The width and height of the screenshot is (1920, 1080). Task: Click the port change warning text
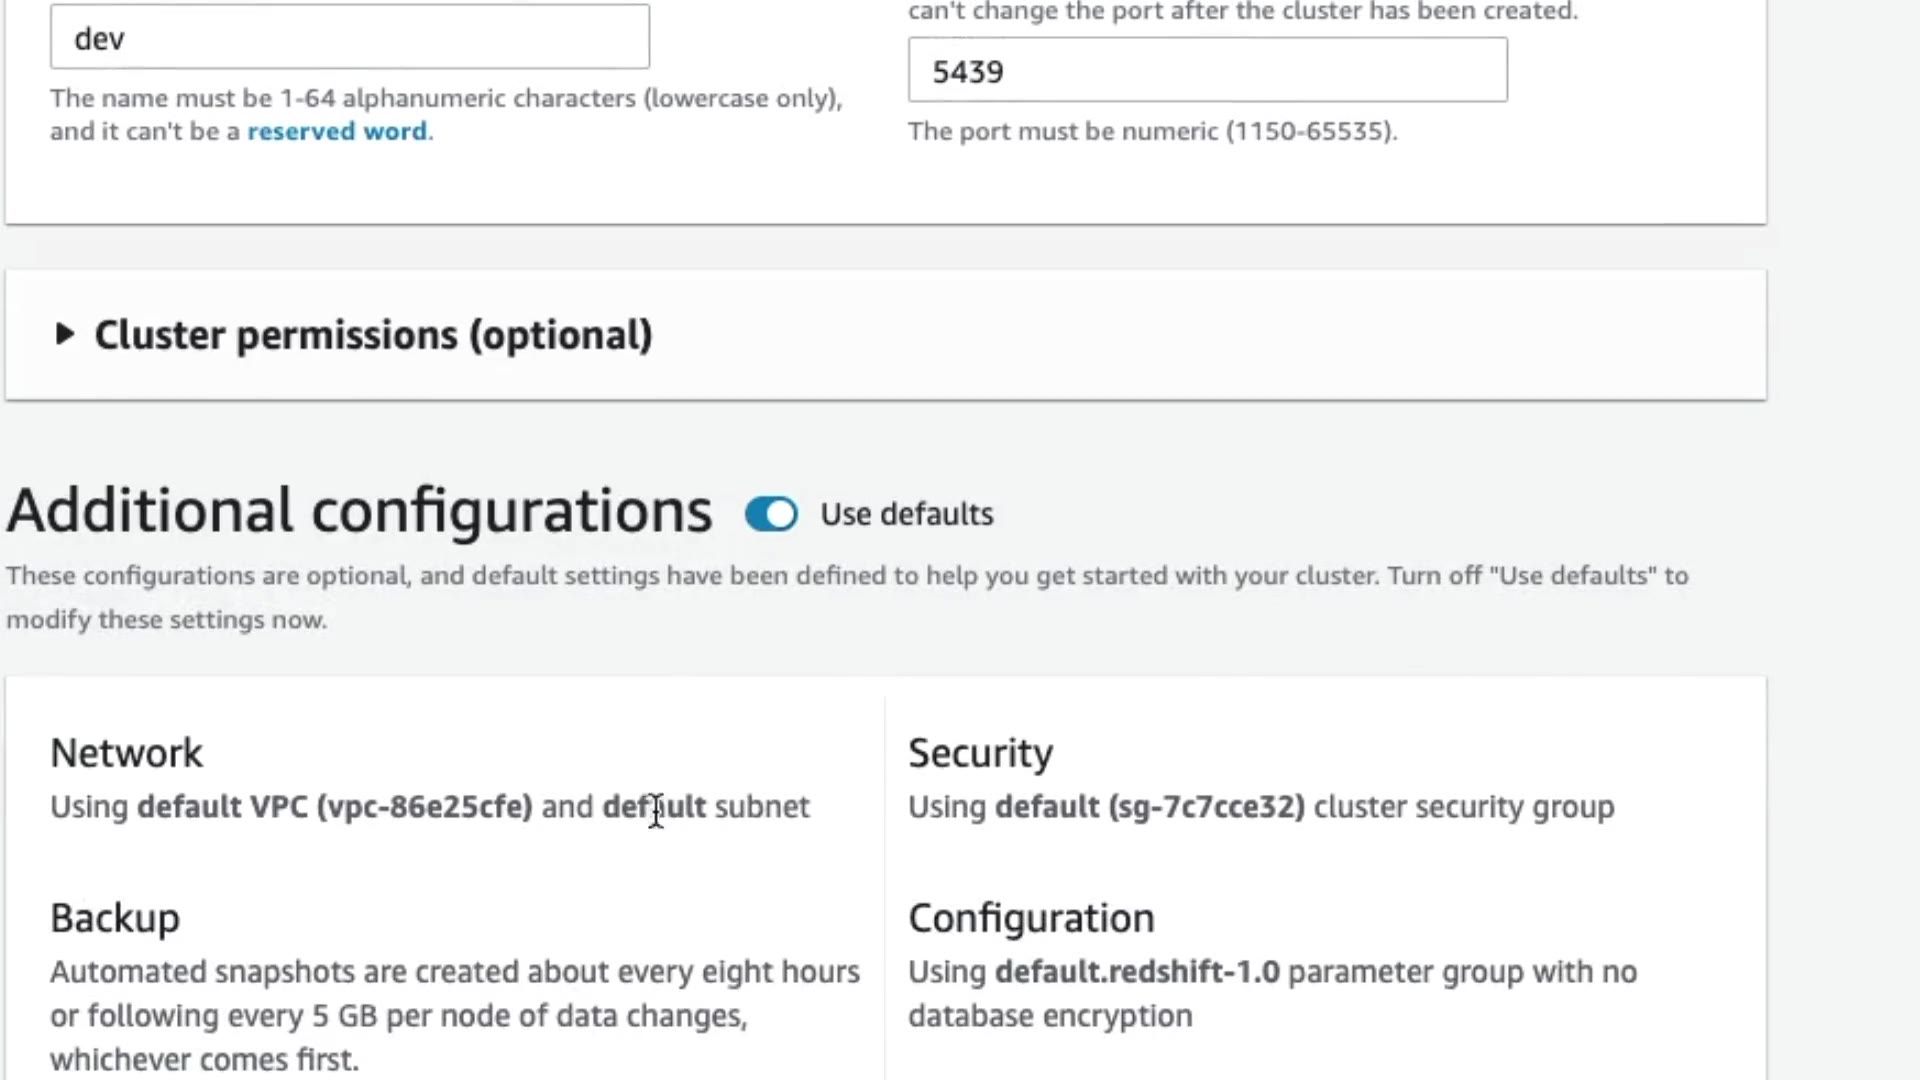[x=1242, y=12]
